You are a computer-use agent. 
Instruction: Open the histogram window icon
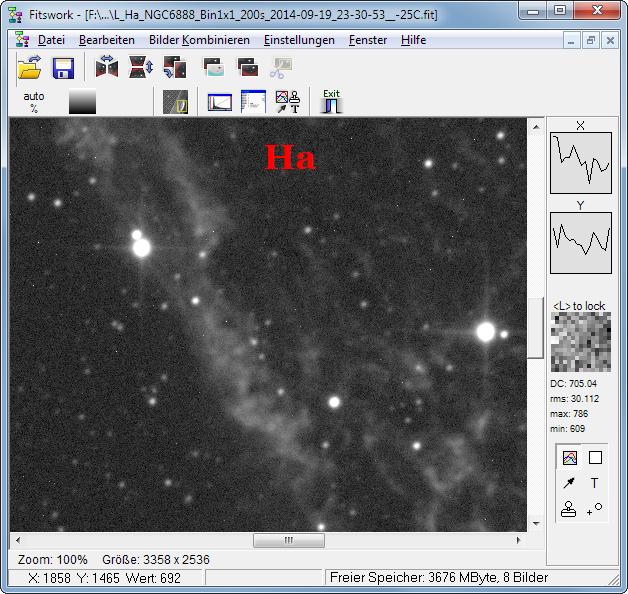pyautogui.click(x=220, y=102)
